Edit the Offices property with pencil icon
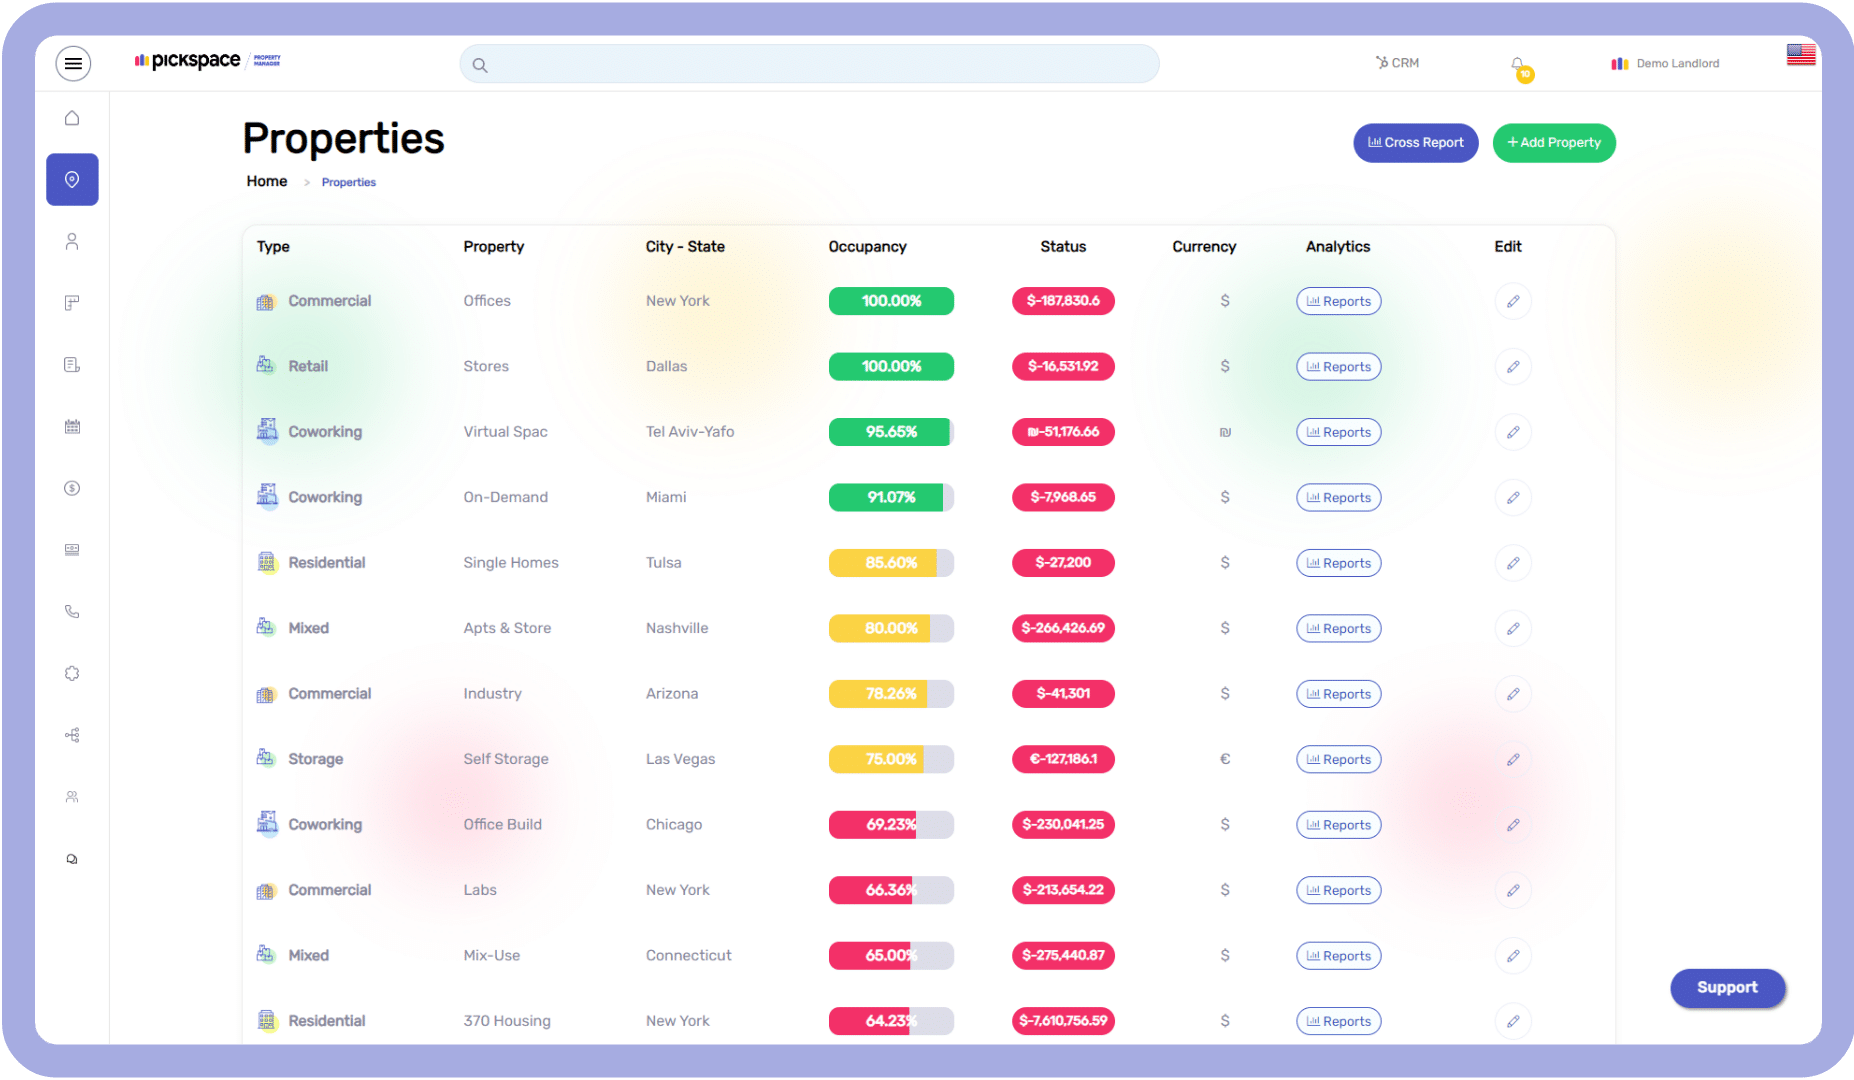The image size is (1854, 1080). pos(1512,301)
